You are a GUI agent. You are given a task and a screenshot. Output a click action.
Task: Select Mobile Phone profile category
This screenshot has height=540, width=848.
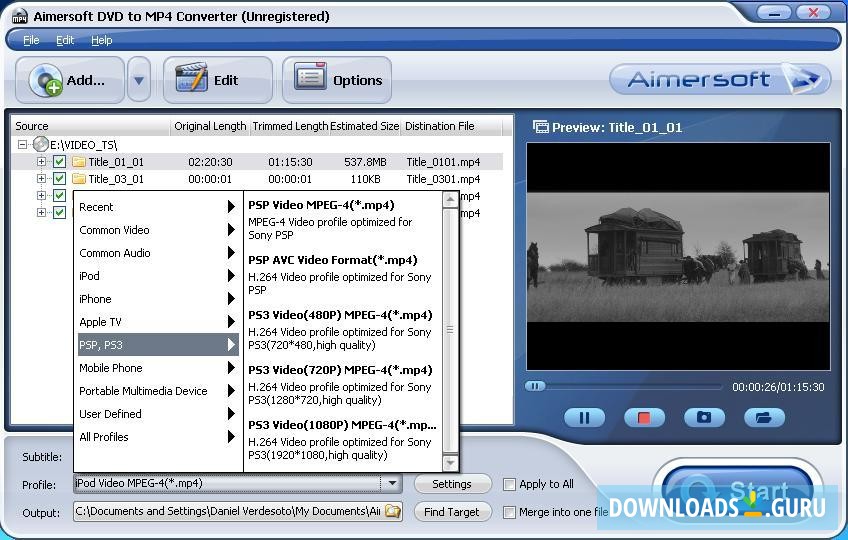111,368
